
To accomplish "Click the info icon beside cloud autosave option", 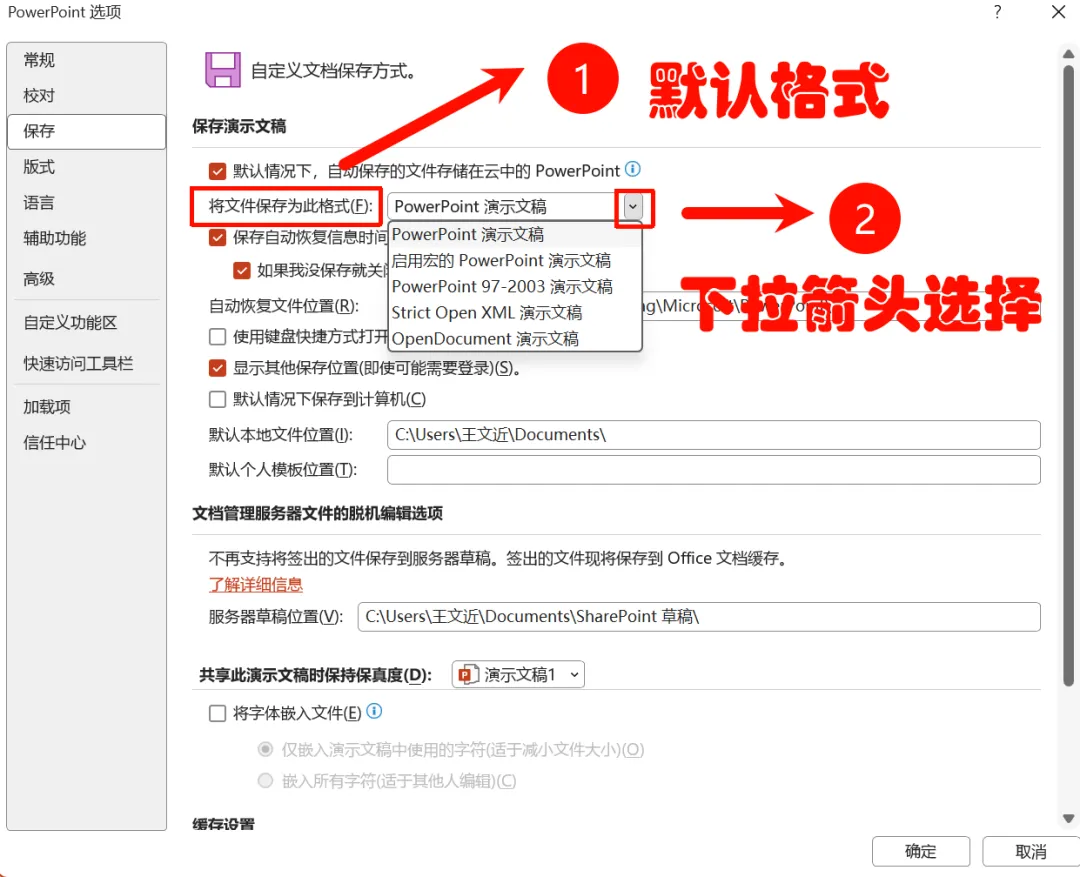I will [x=632, y=169].
